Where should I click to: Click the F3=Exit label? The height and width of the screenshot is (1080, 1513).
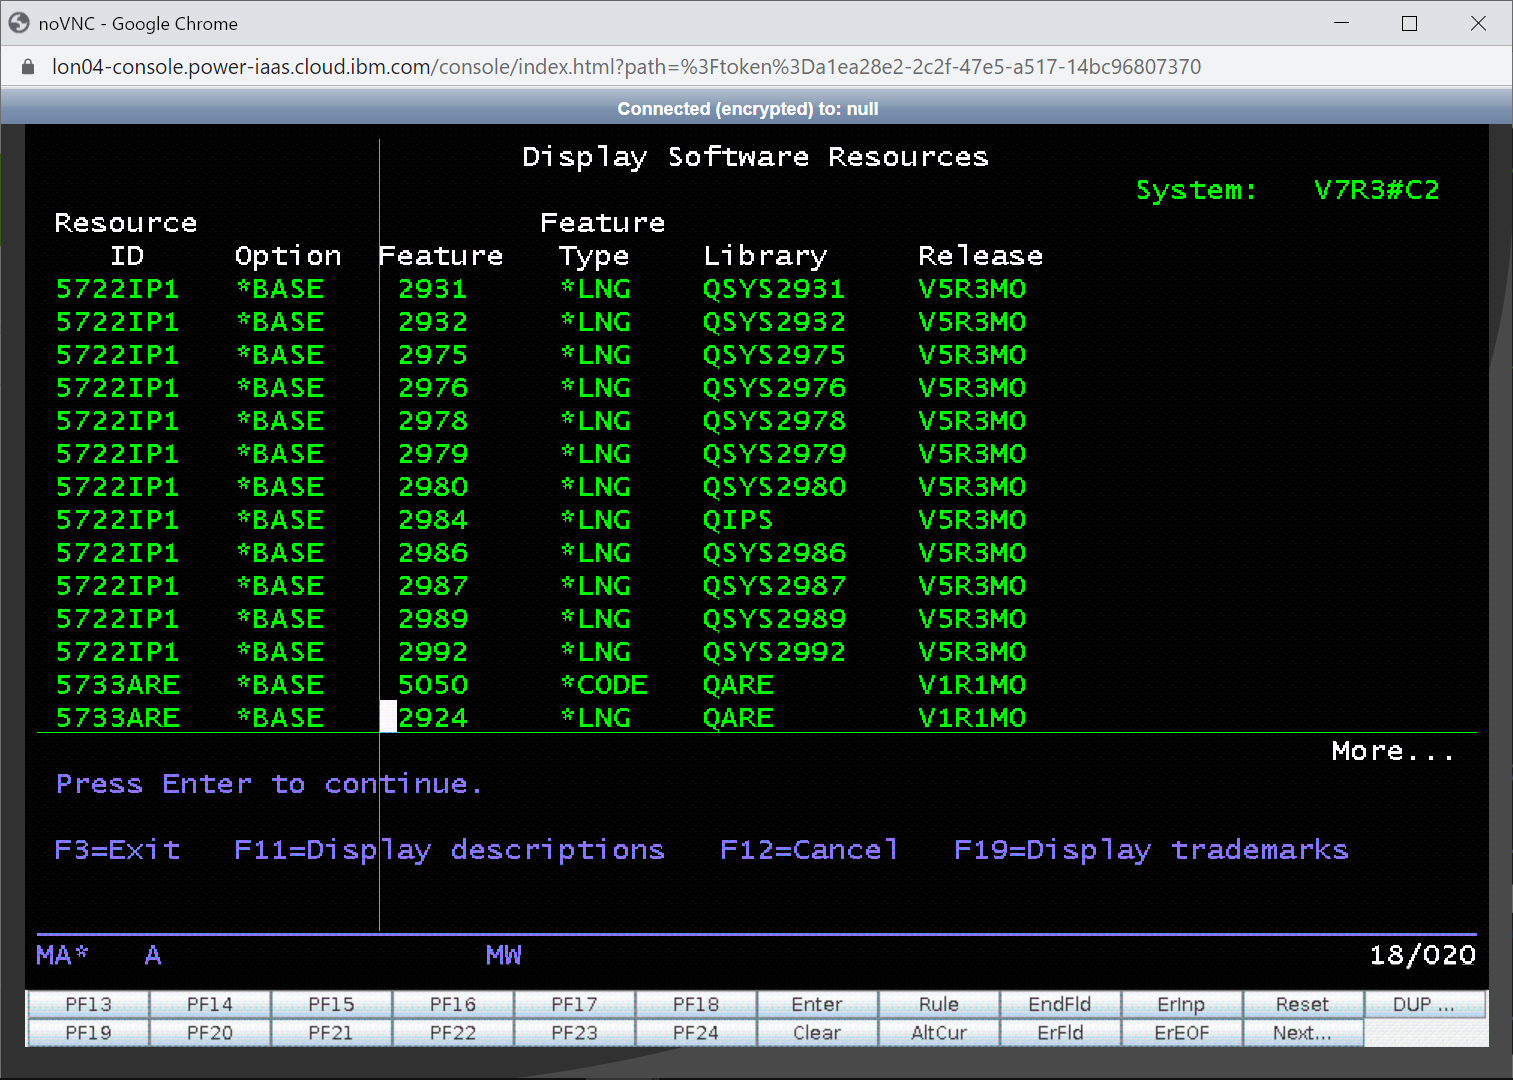pos(117,850)
